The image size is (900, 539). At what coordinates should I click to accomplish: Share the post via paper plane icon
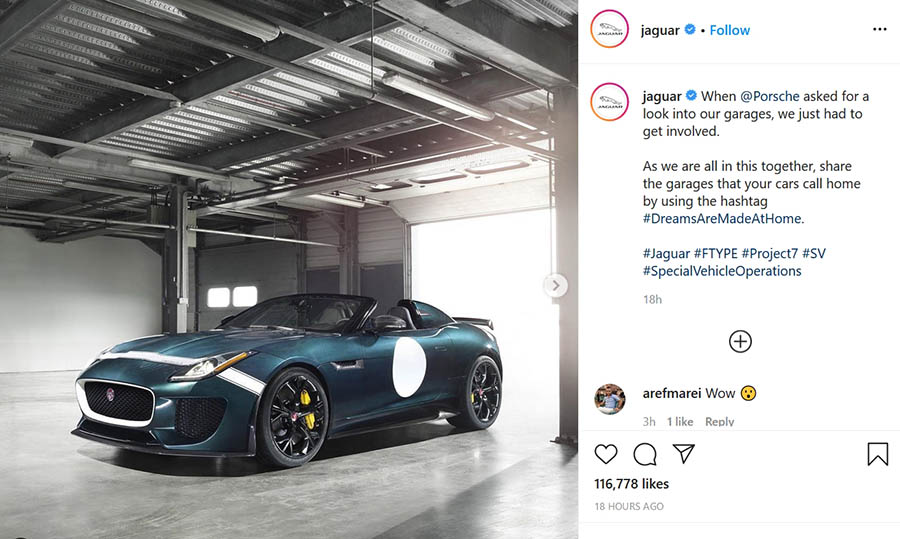coord(684,453)
